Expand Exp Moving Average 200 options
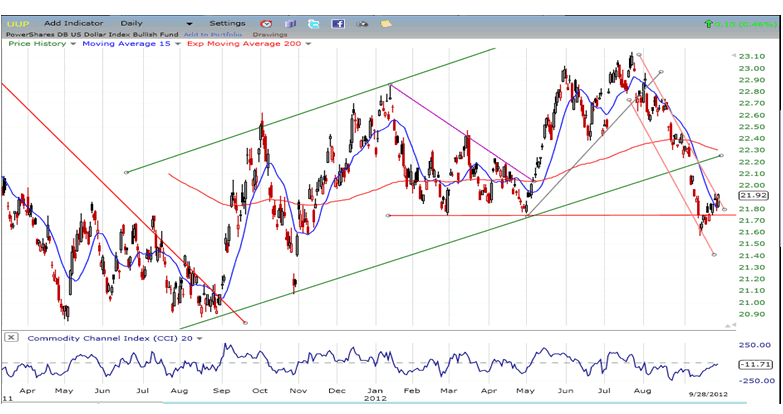Viewport: 783px width, 414px height. (308, 44)
